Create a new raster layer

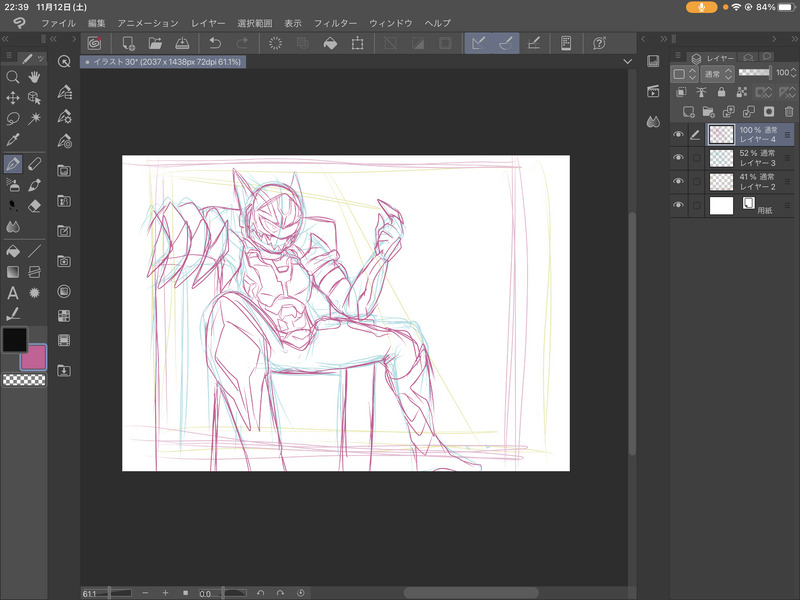[687, 111]
